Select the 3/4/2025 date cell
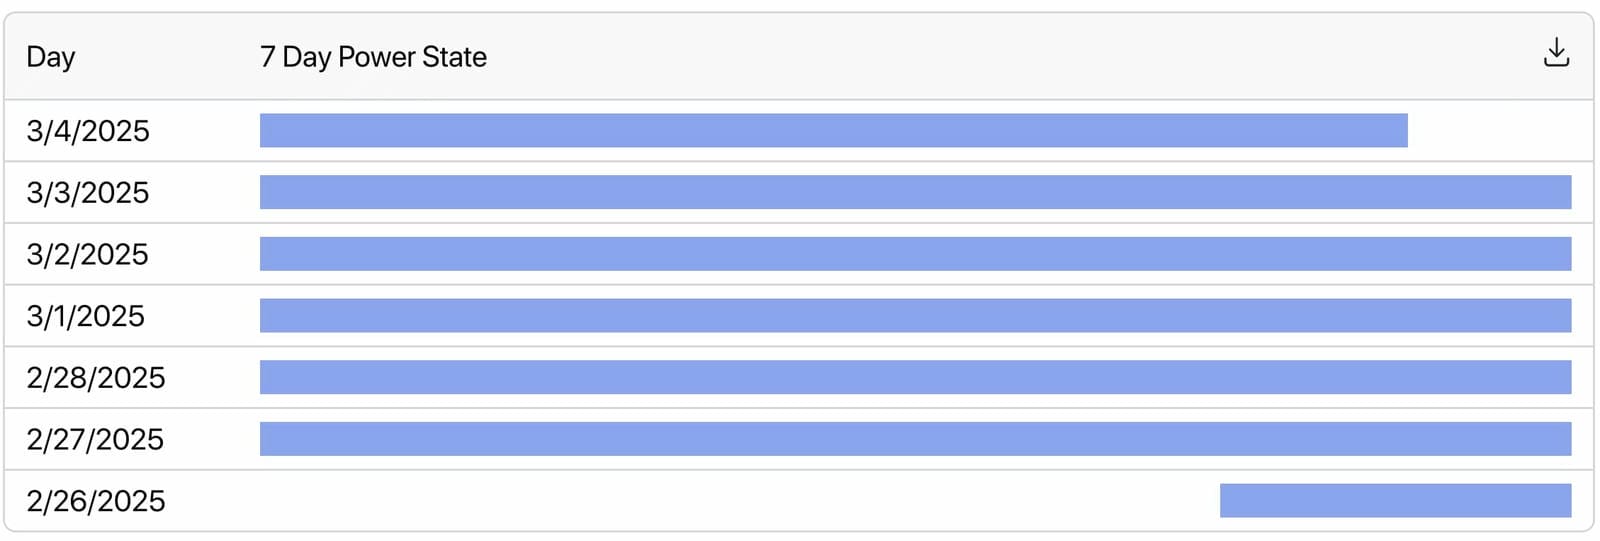Image resolution: width=1600 pixels, height=541 pixels. 88,131
